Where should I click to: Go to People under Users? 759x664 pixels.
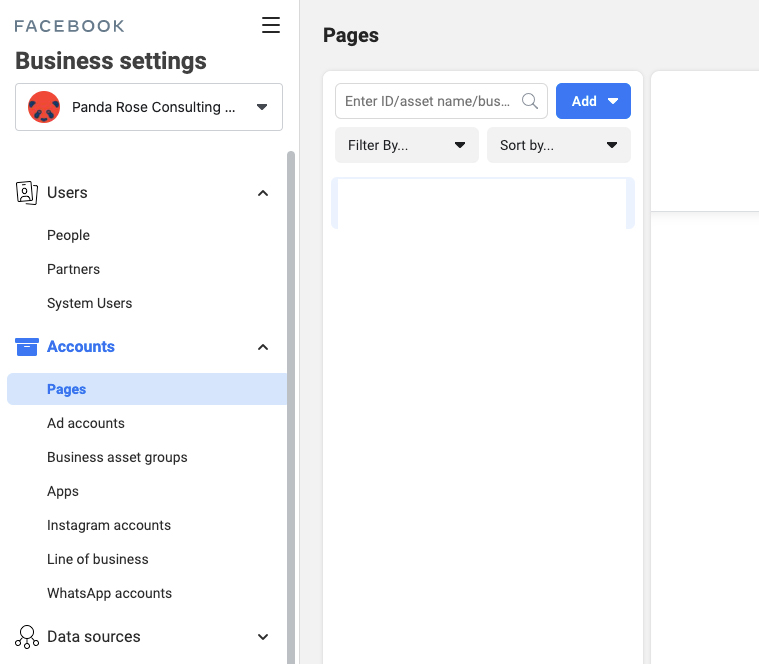pos(68,235)
